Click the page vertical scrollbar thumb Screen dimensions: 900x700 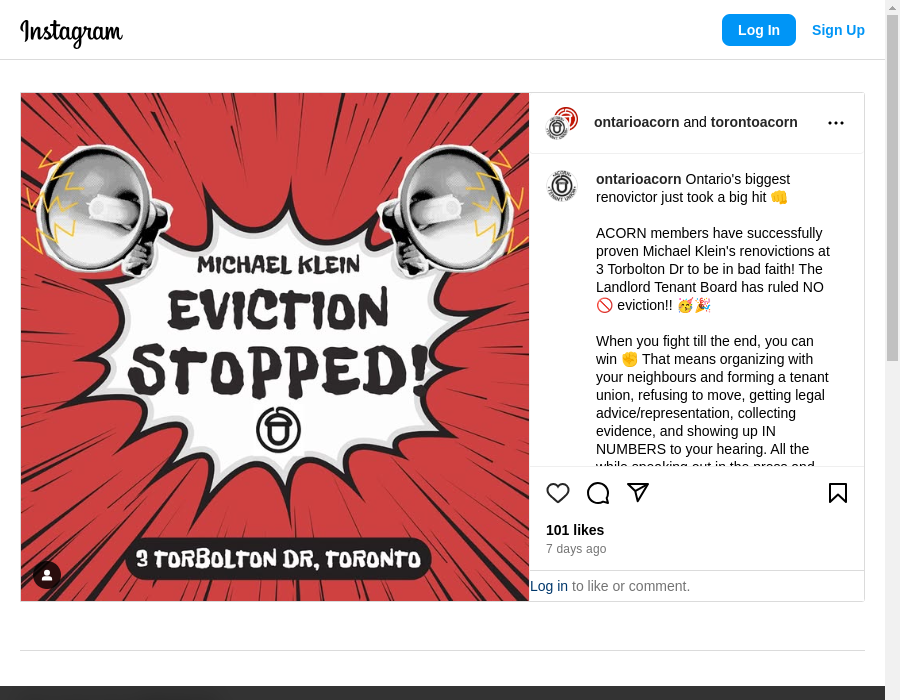[x=892, y=188]
